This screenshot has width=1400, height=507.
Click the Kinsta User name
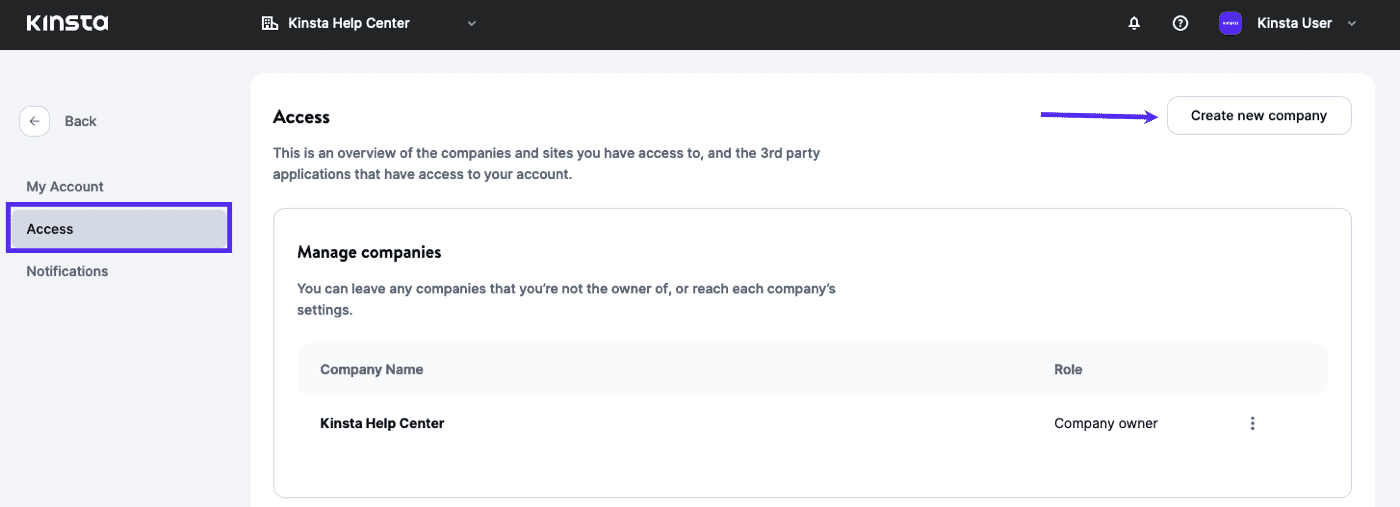1293,23
